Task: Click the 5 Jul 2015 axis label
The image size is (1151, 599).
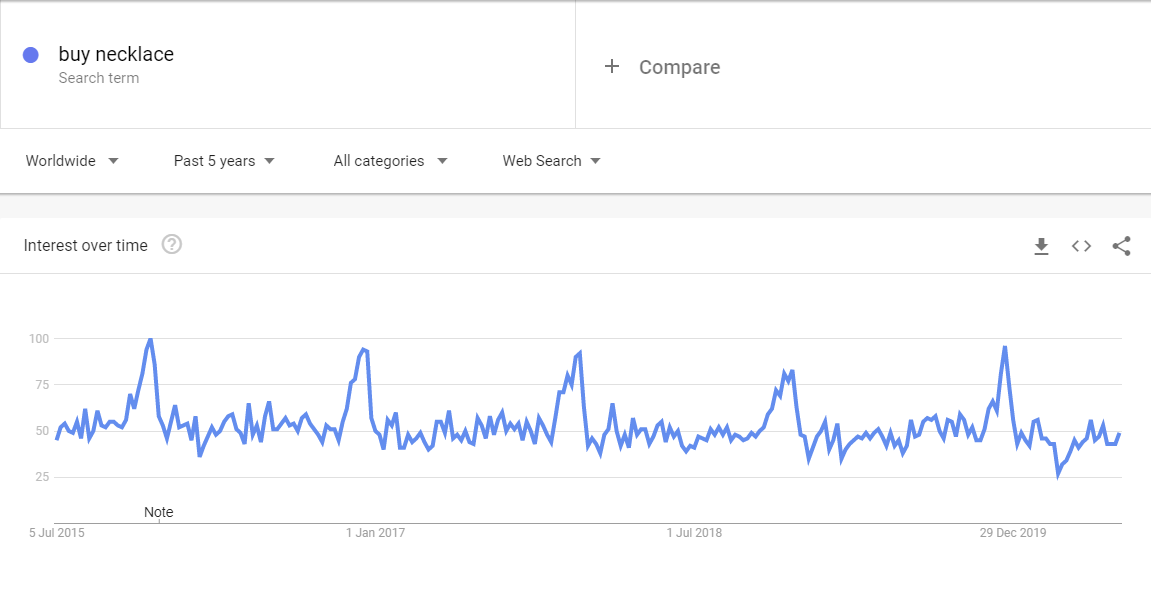Action: (57, 533)
